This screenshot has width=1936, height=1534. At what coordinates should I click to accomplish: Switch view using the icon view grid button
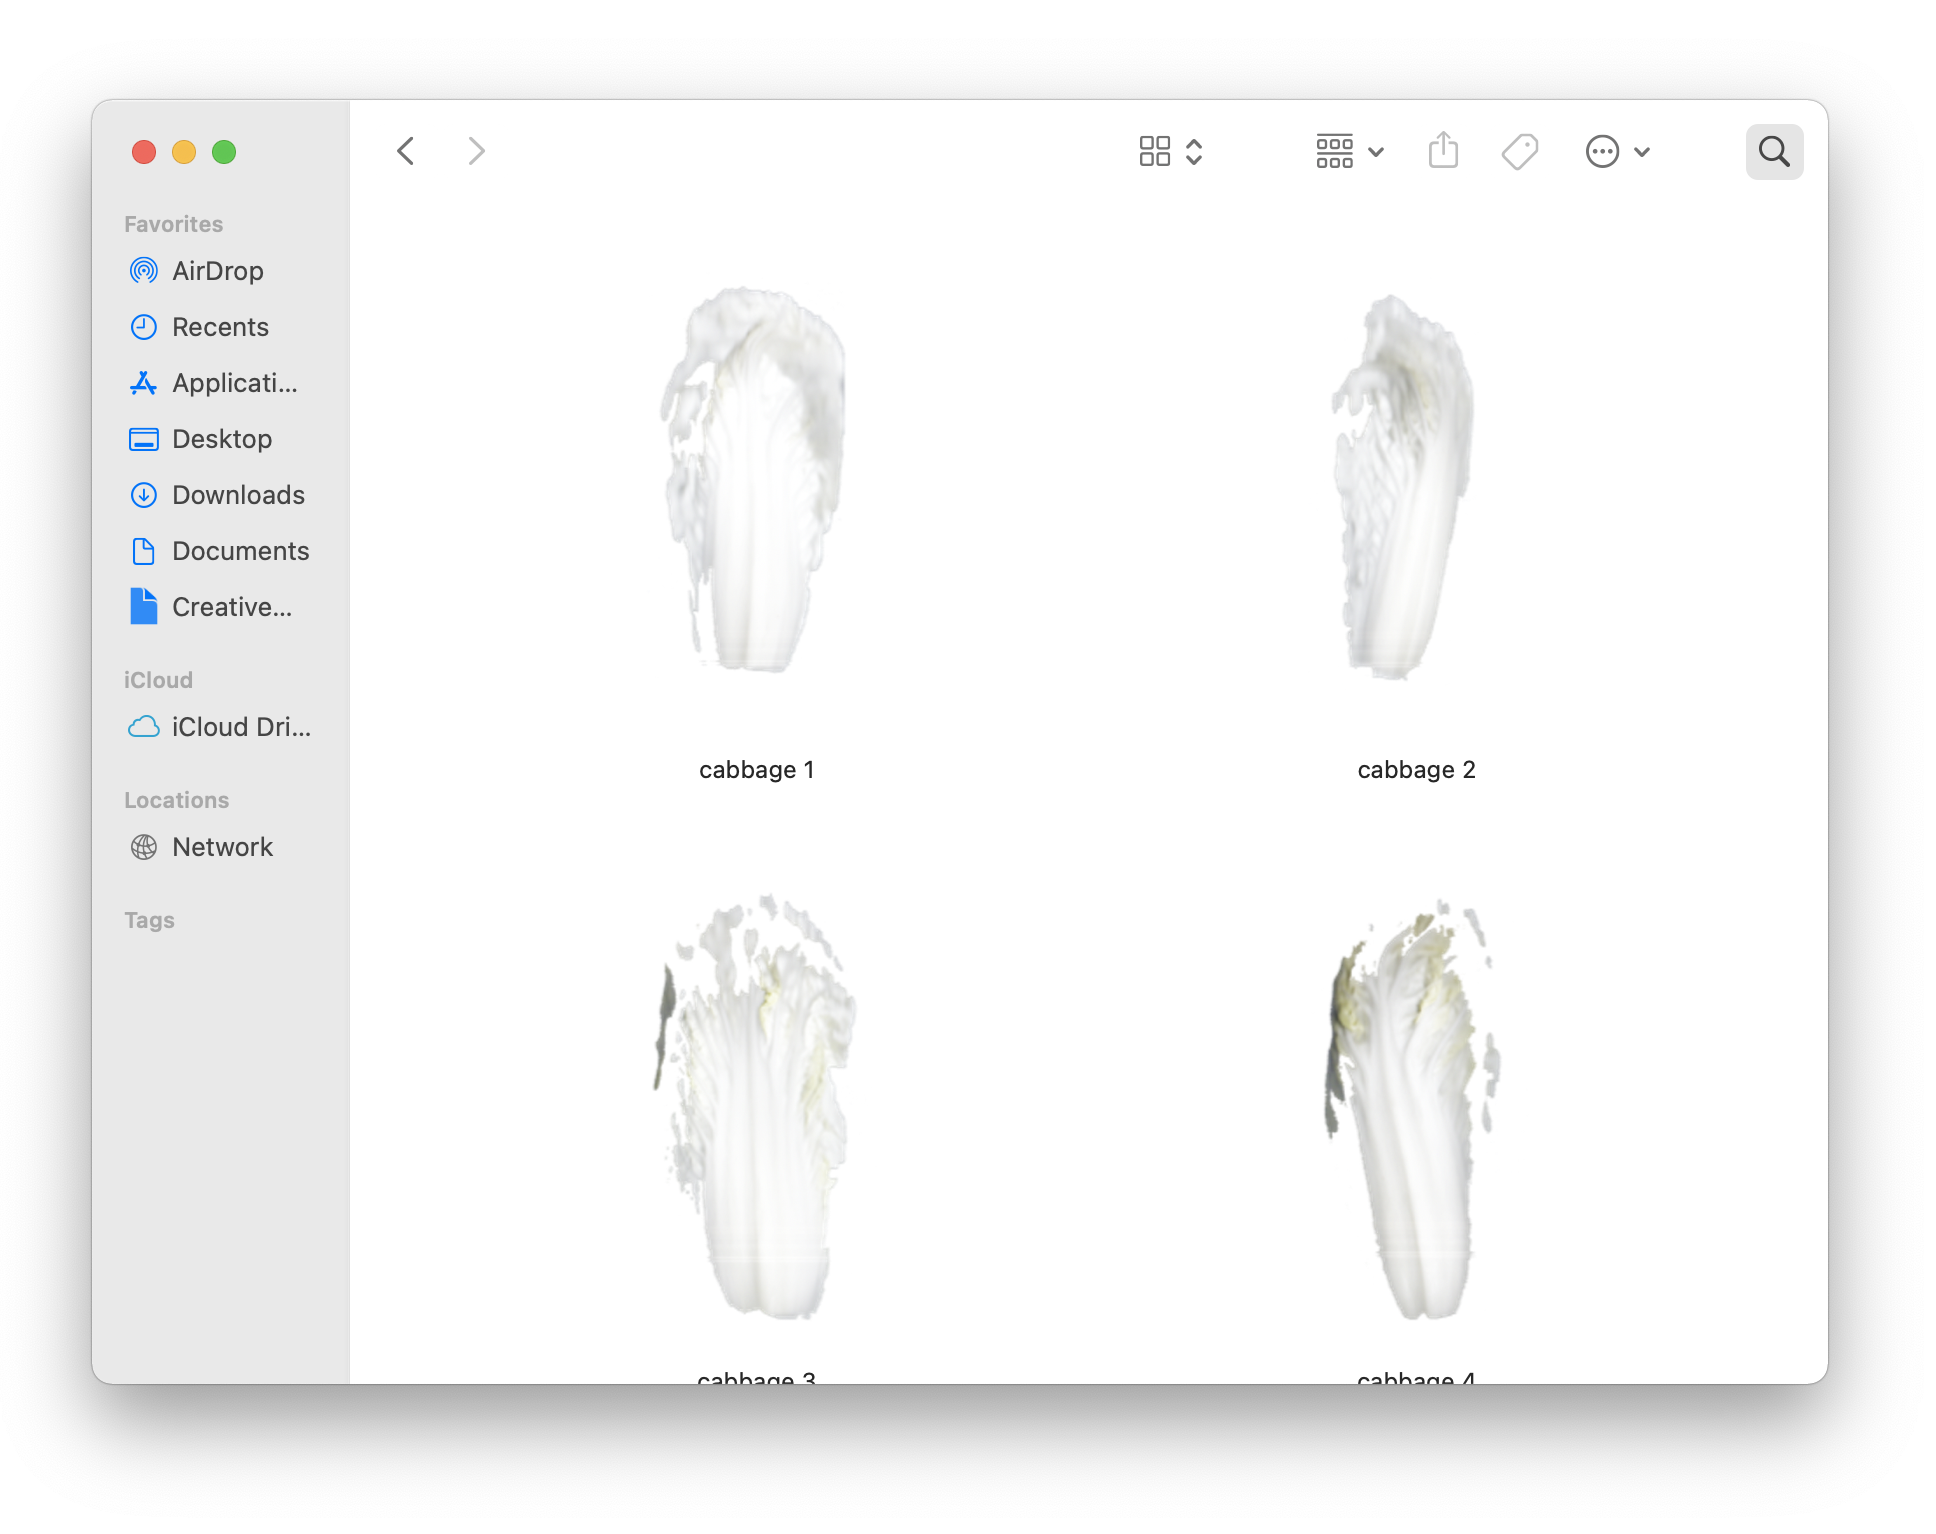tap(1155, 151)
